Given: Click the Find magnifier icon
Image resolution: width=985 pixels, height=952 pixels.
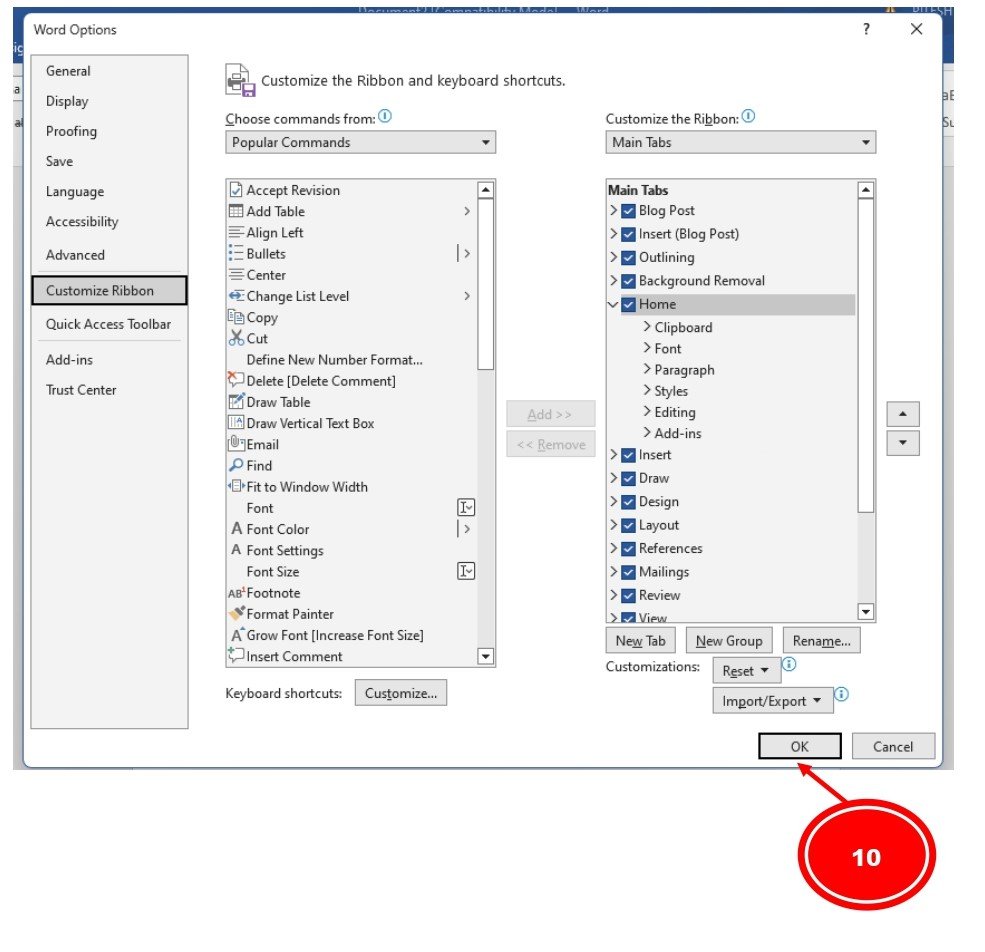Looking at the screenshot, I should (236, 465).
